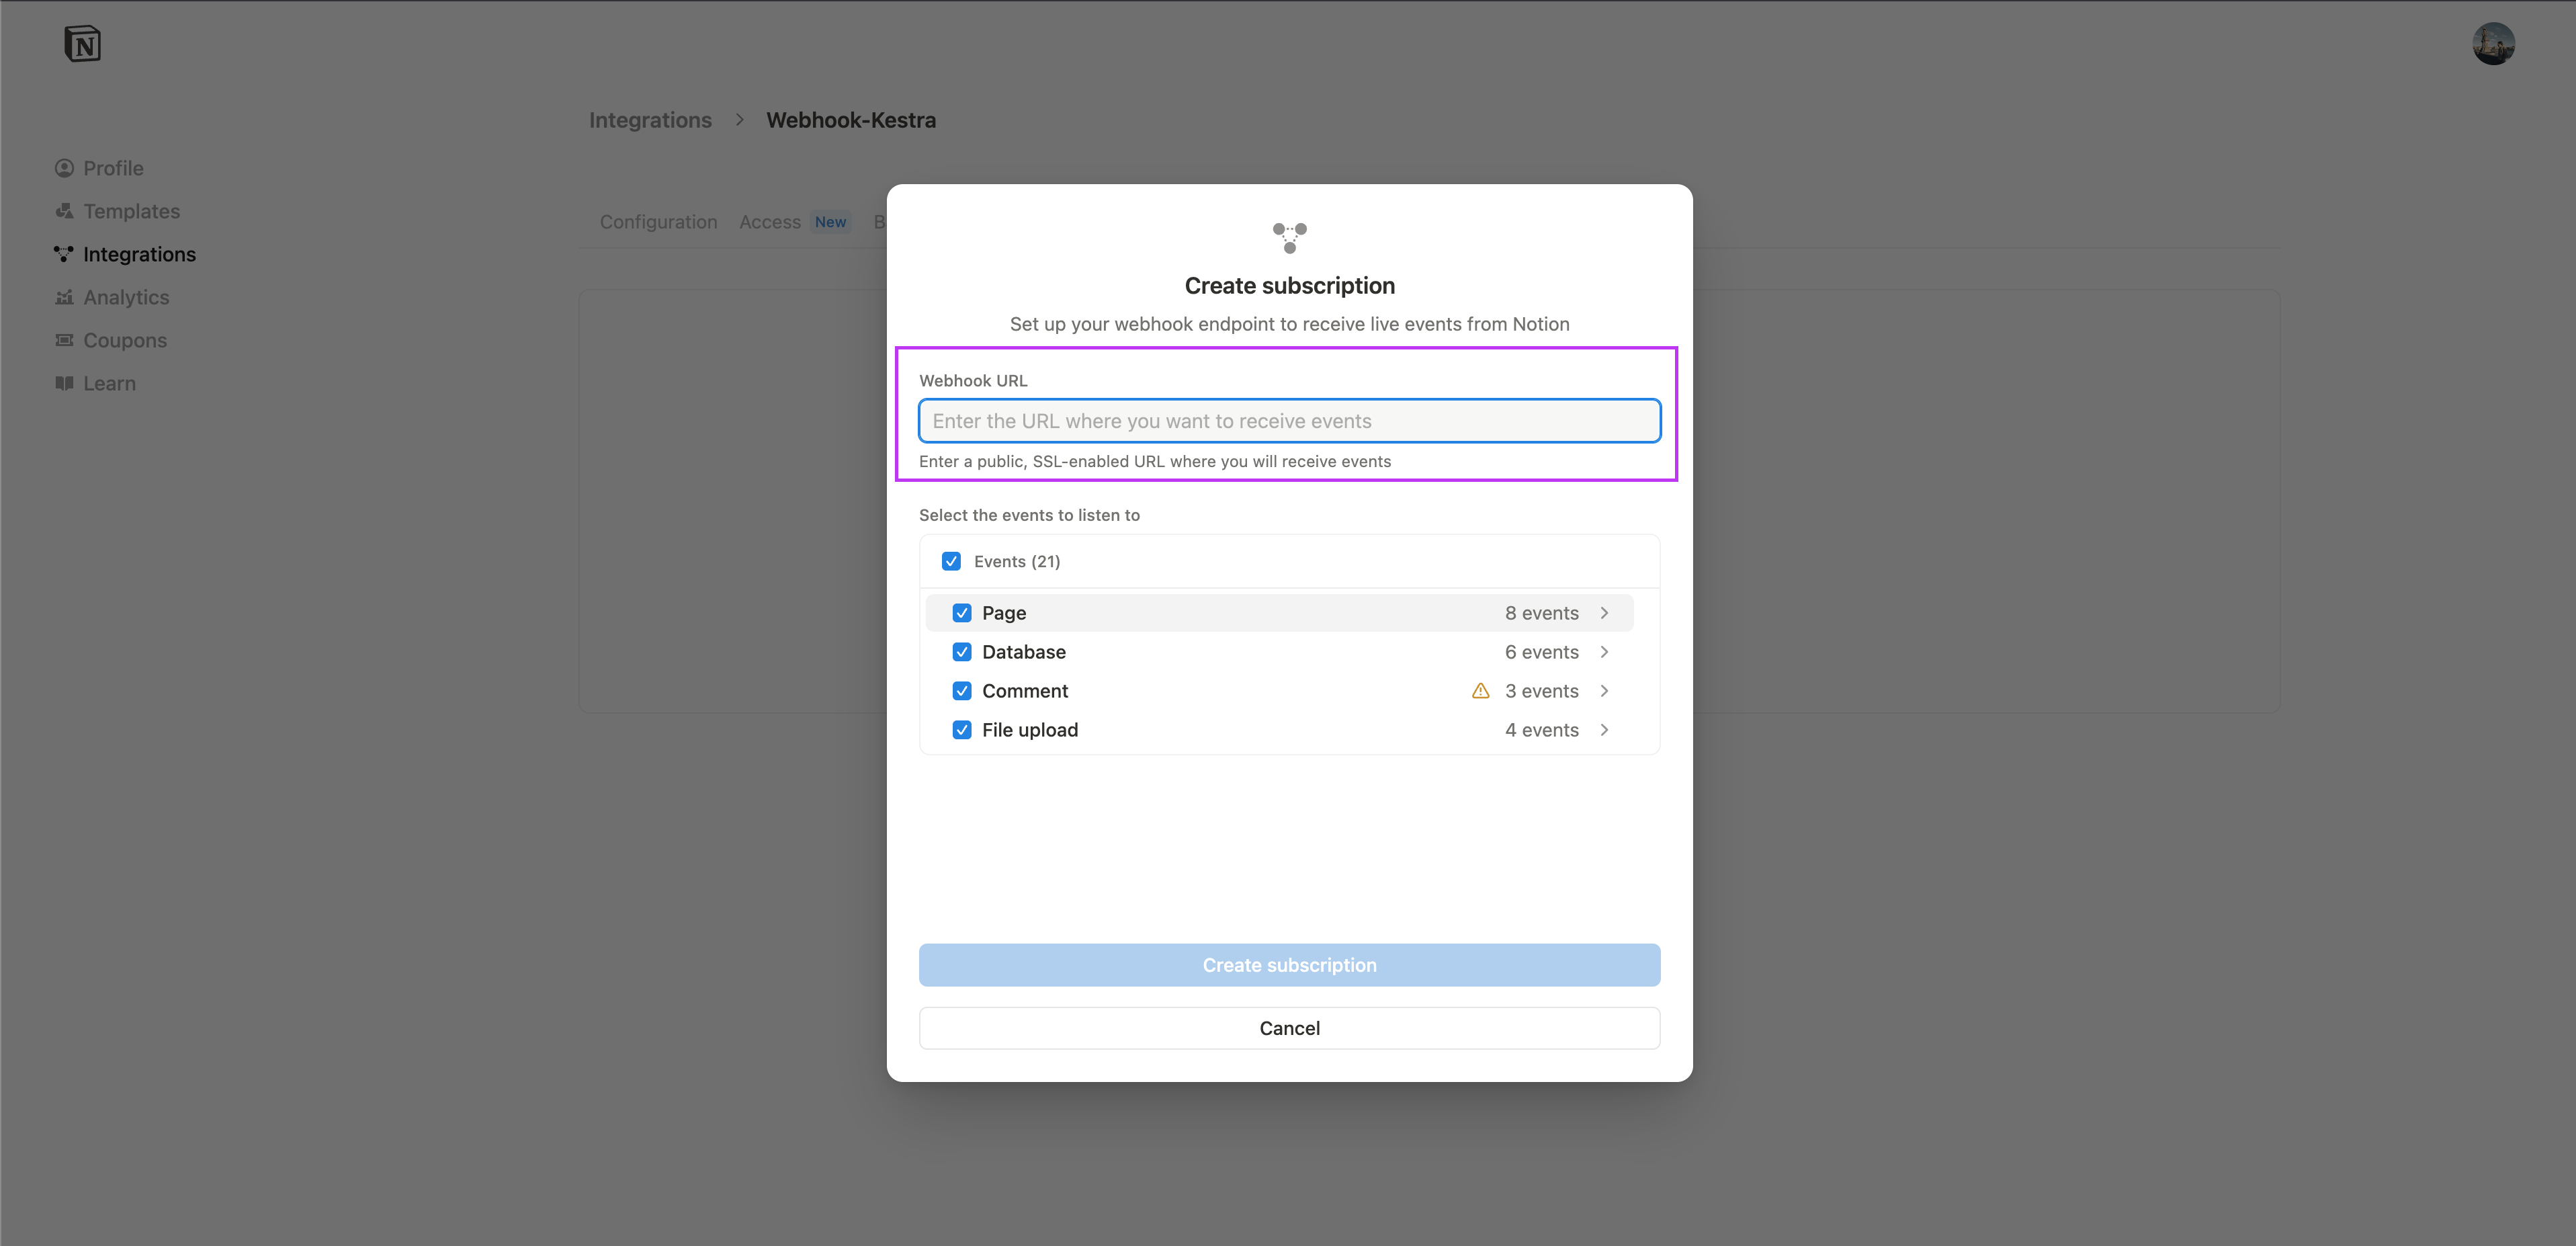Expand the Comment events list

pos(1605,690)
